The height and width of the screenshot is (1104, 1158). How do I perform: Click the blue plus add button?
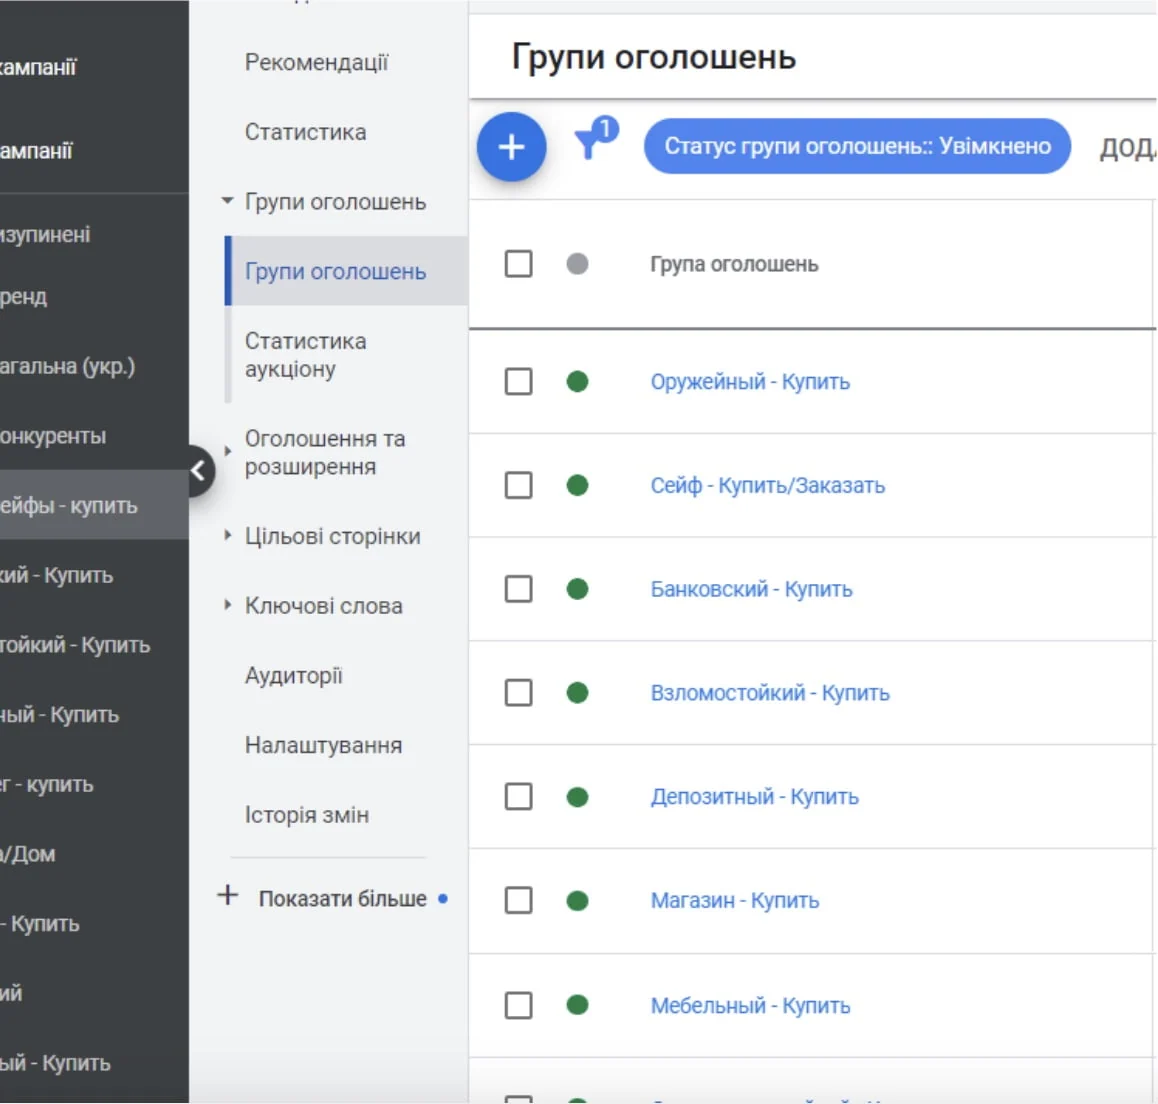click(511, 146)
